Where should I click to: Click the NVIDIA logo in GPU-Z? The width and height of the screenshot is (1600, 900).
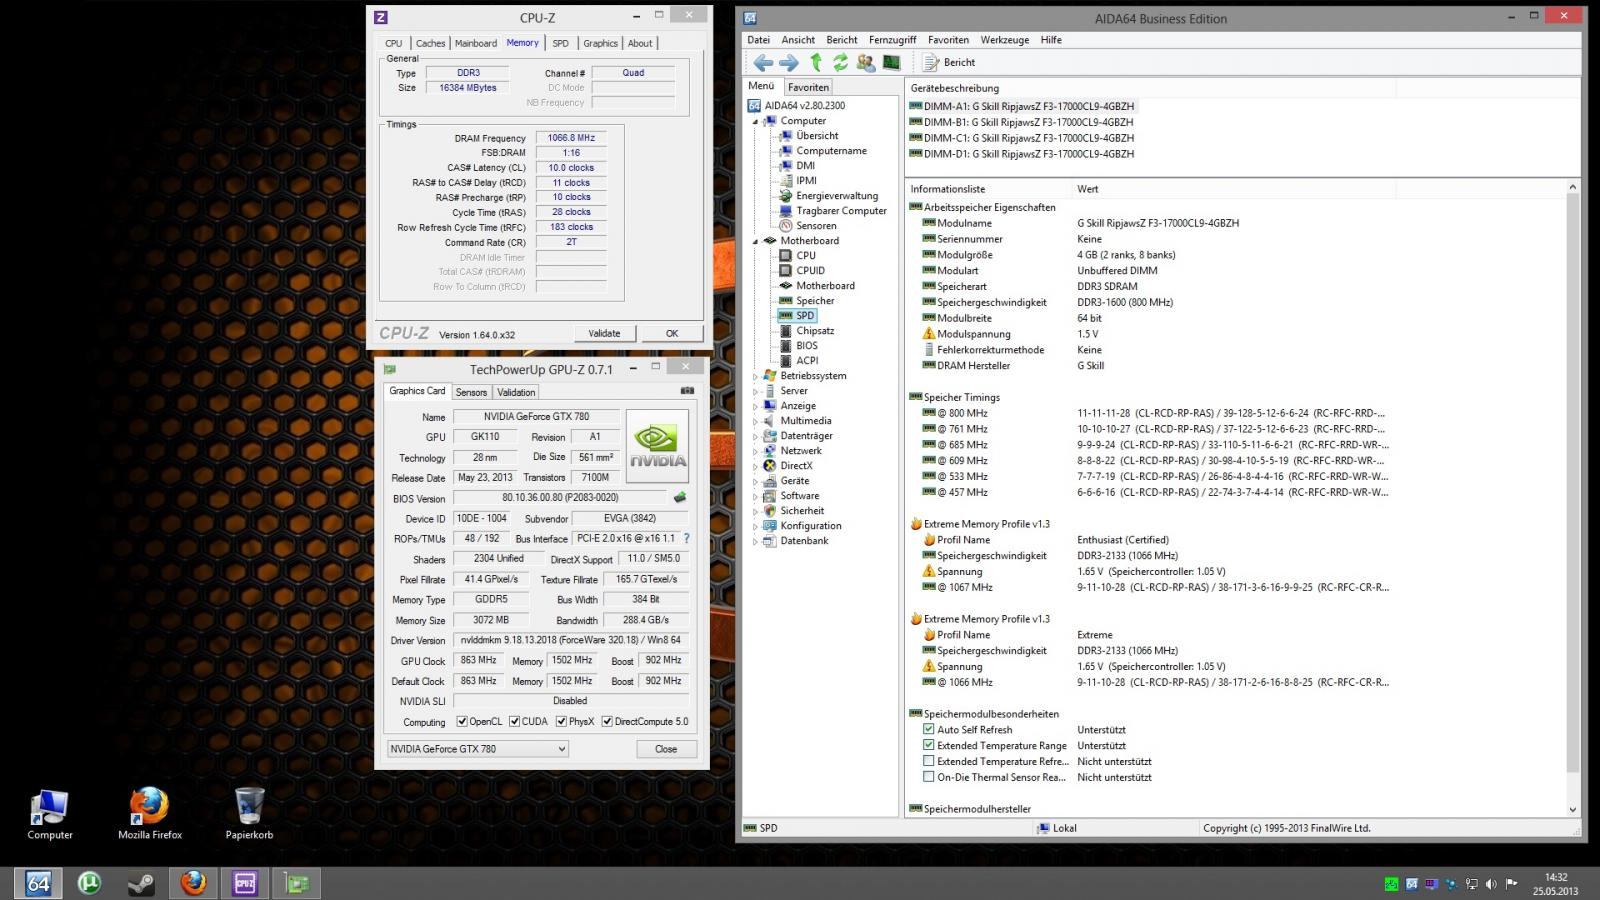[657, 446]
